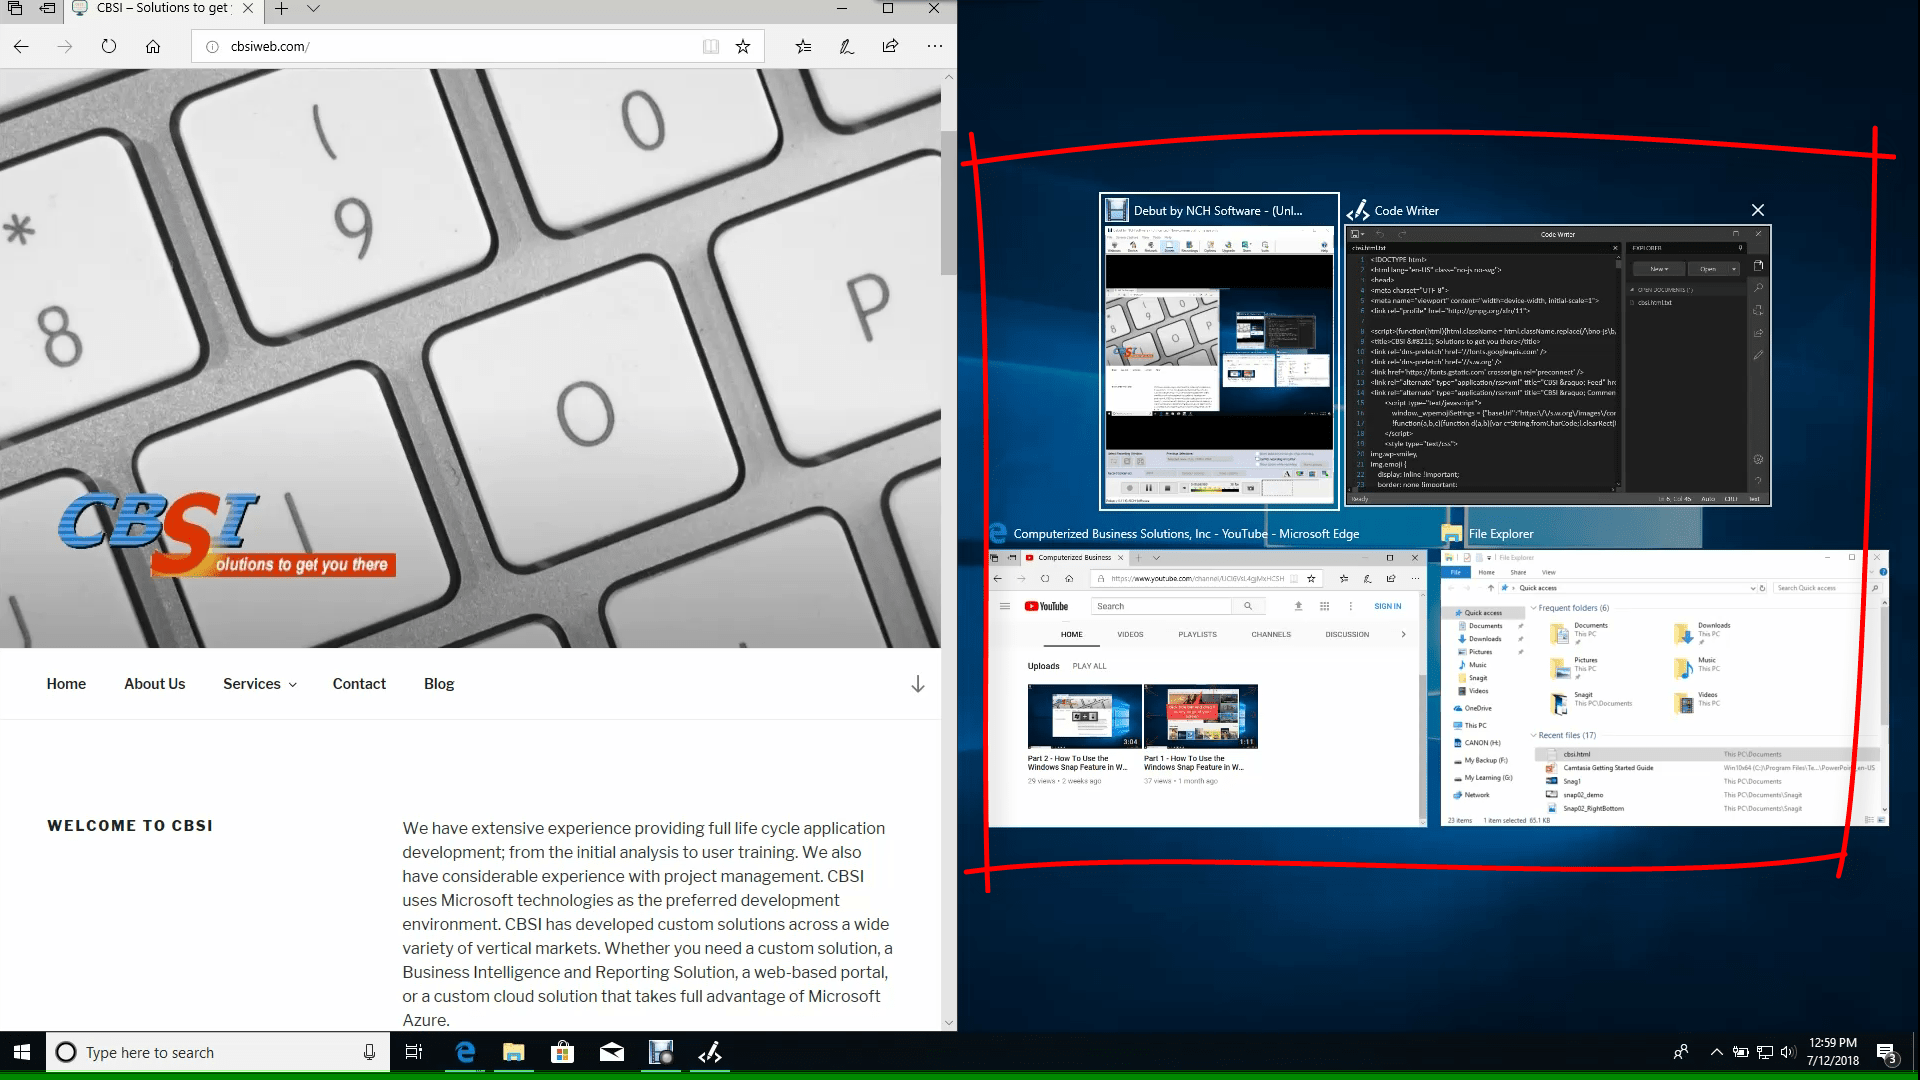Click the documents icon atop Code Writer's explorer sidebar
Screen dimensions: 1920x1080
click(1759, 267)
